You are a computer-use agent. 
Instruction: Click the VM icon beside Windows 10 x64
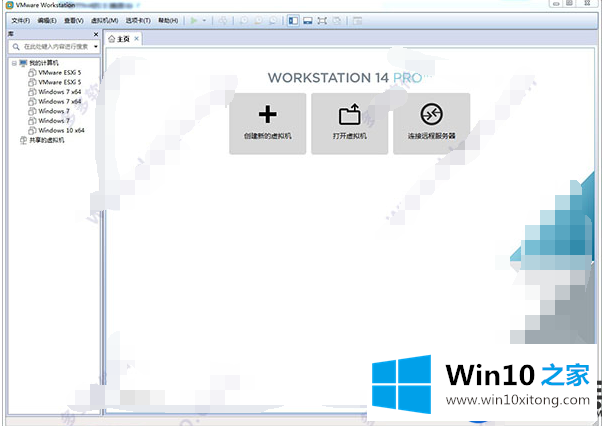coord(33,130)
